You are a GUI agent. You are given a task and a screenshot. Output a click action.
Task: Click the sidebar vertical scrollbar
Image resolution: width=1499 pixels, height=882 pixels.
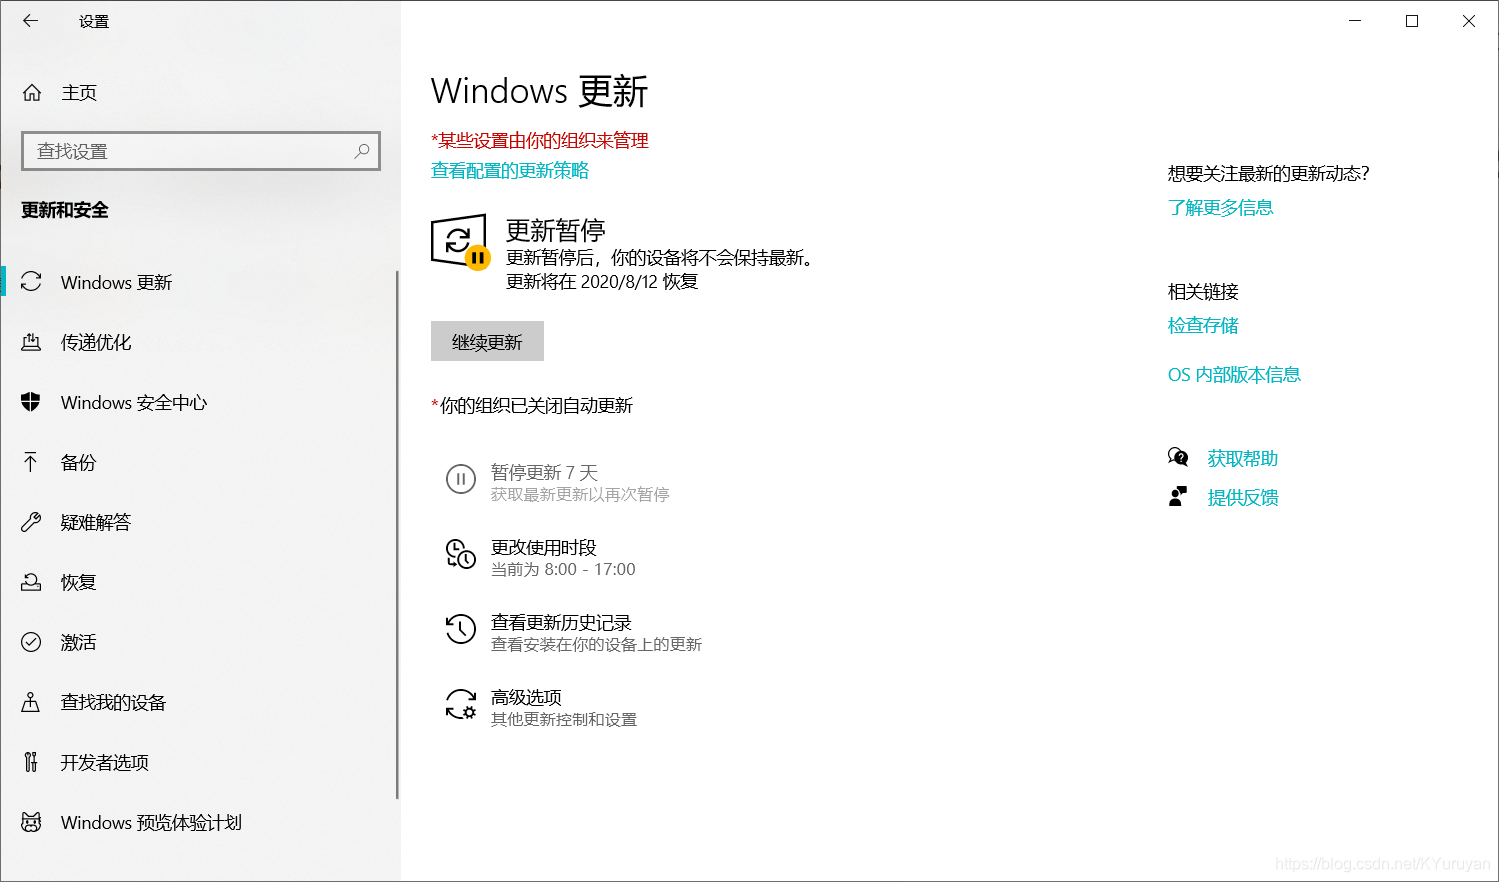pyautogui.click(x=397, y=535)
